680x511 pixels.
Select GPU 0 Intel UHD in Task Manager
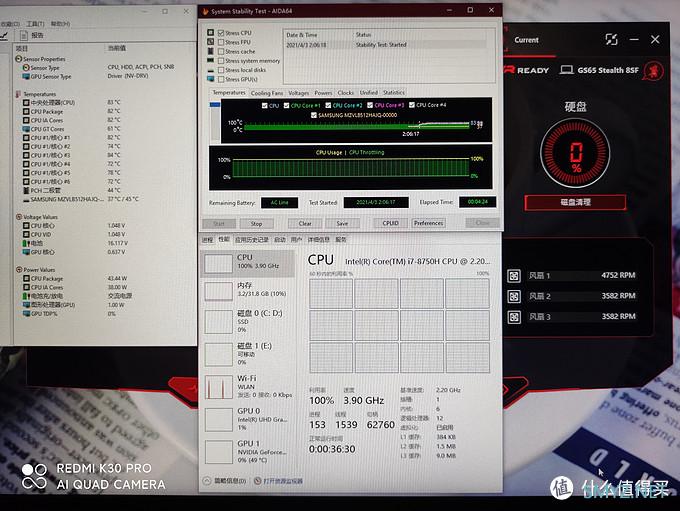click(248, 419)
